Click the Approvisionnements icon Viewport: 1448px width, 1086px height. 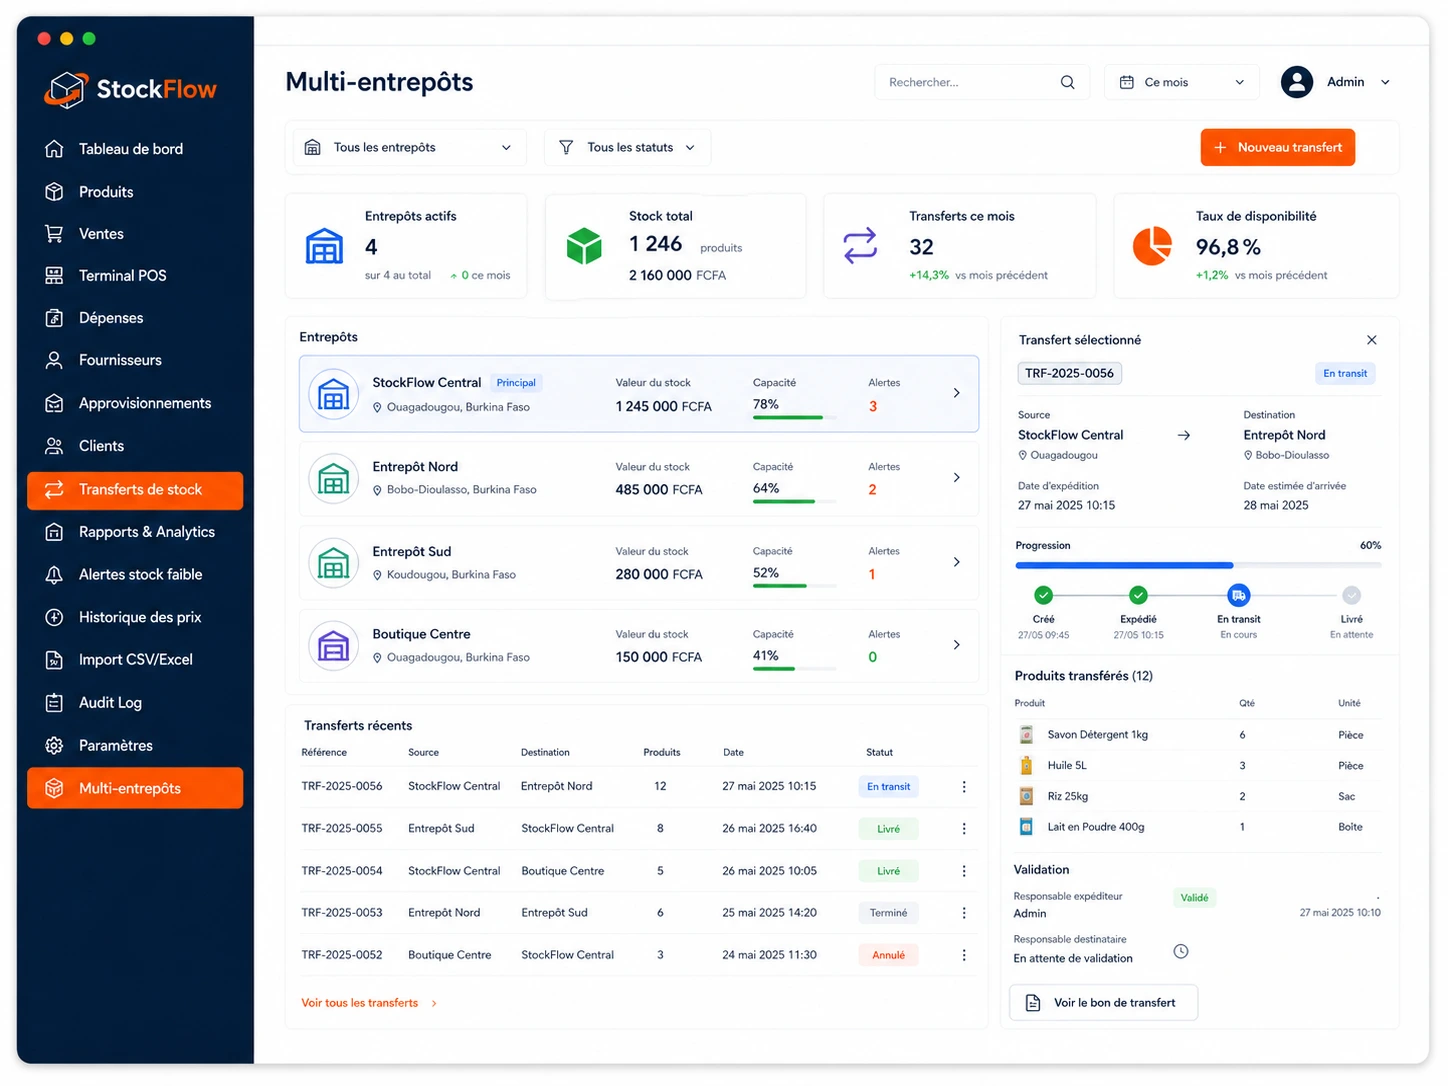click(55, 403)
